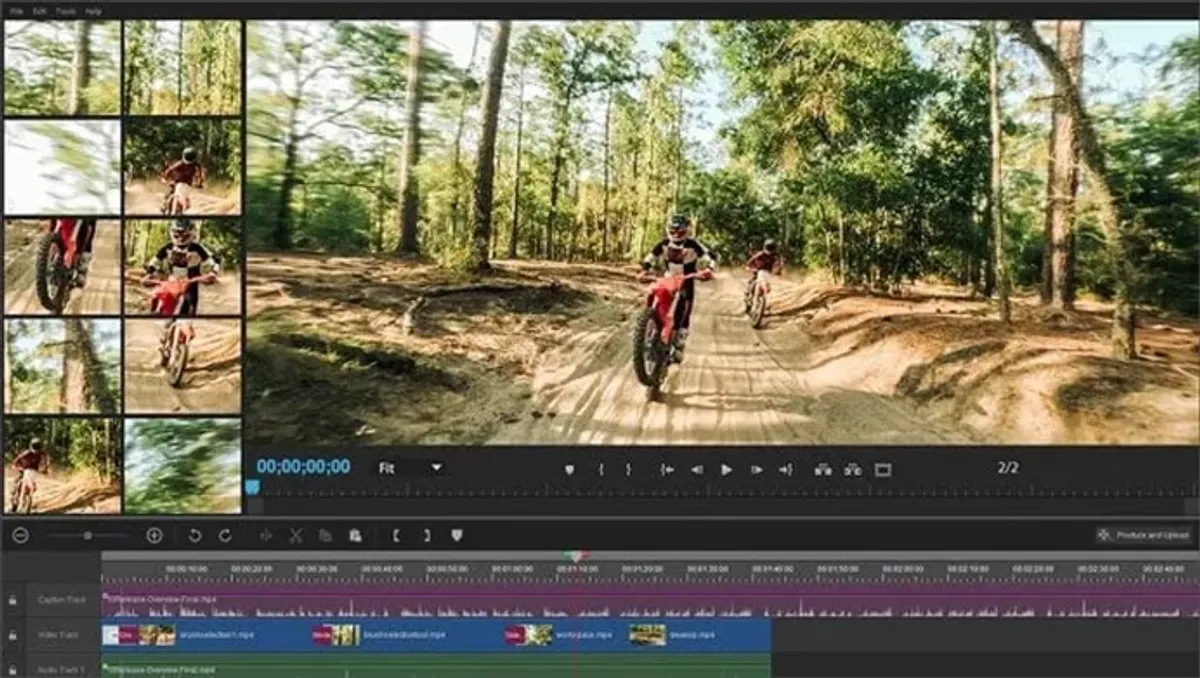Toggle the full-screen preview icon
Viewport: 1200px width, 678px height.
[x=883, y=469]
